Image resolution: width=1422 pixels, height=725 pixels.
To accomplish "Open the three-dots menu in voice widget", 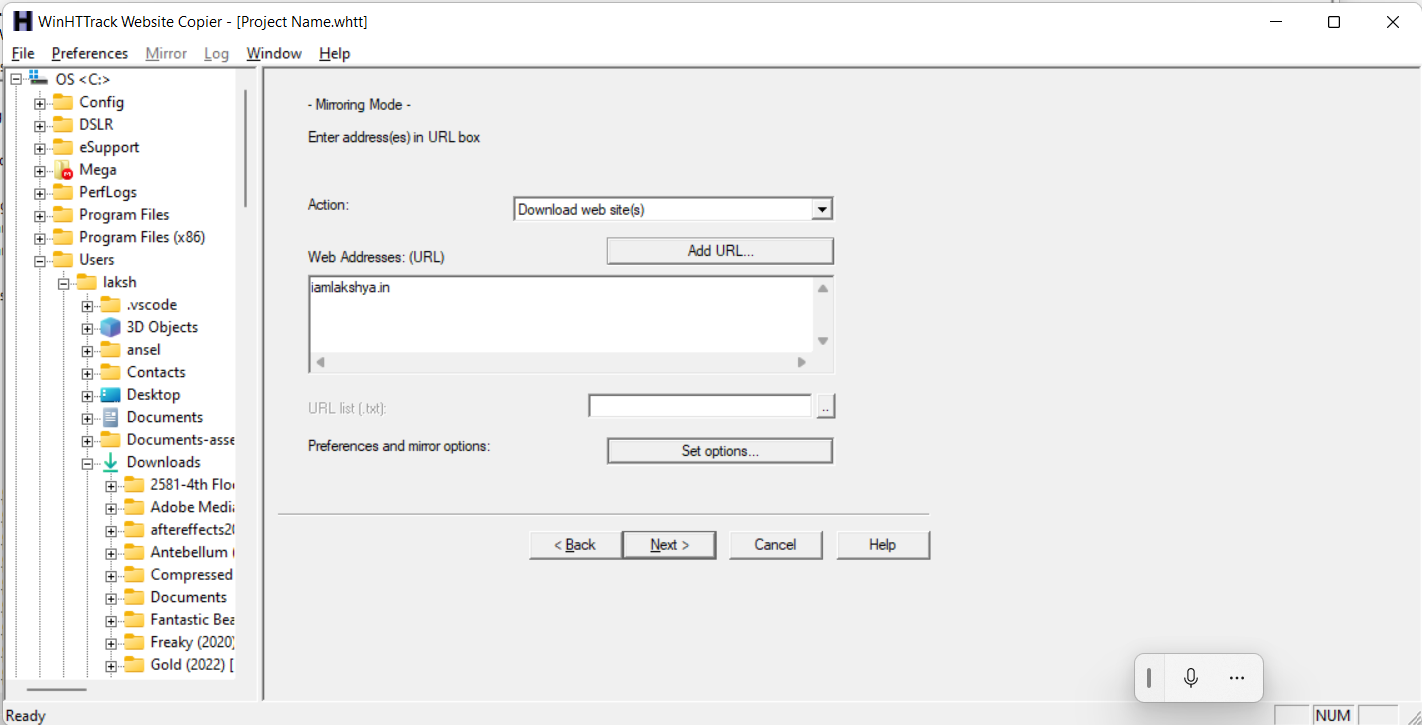I will pos(1237,678).
